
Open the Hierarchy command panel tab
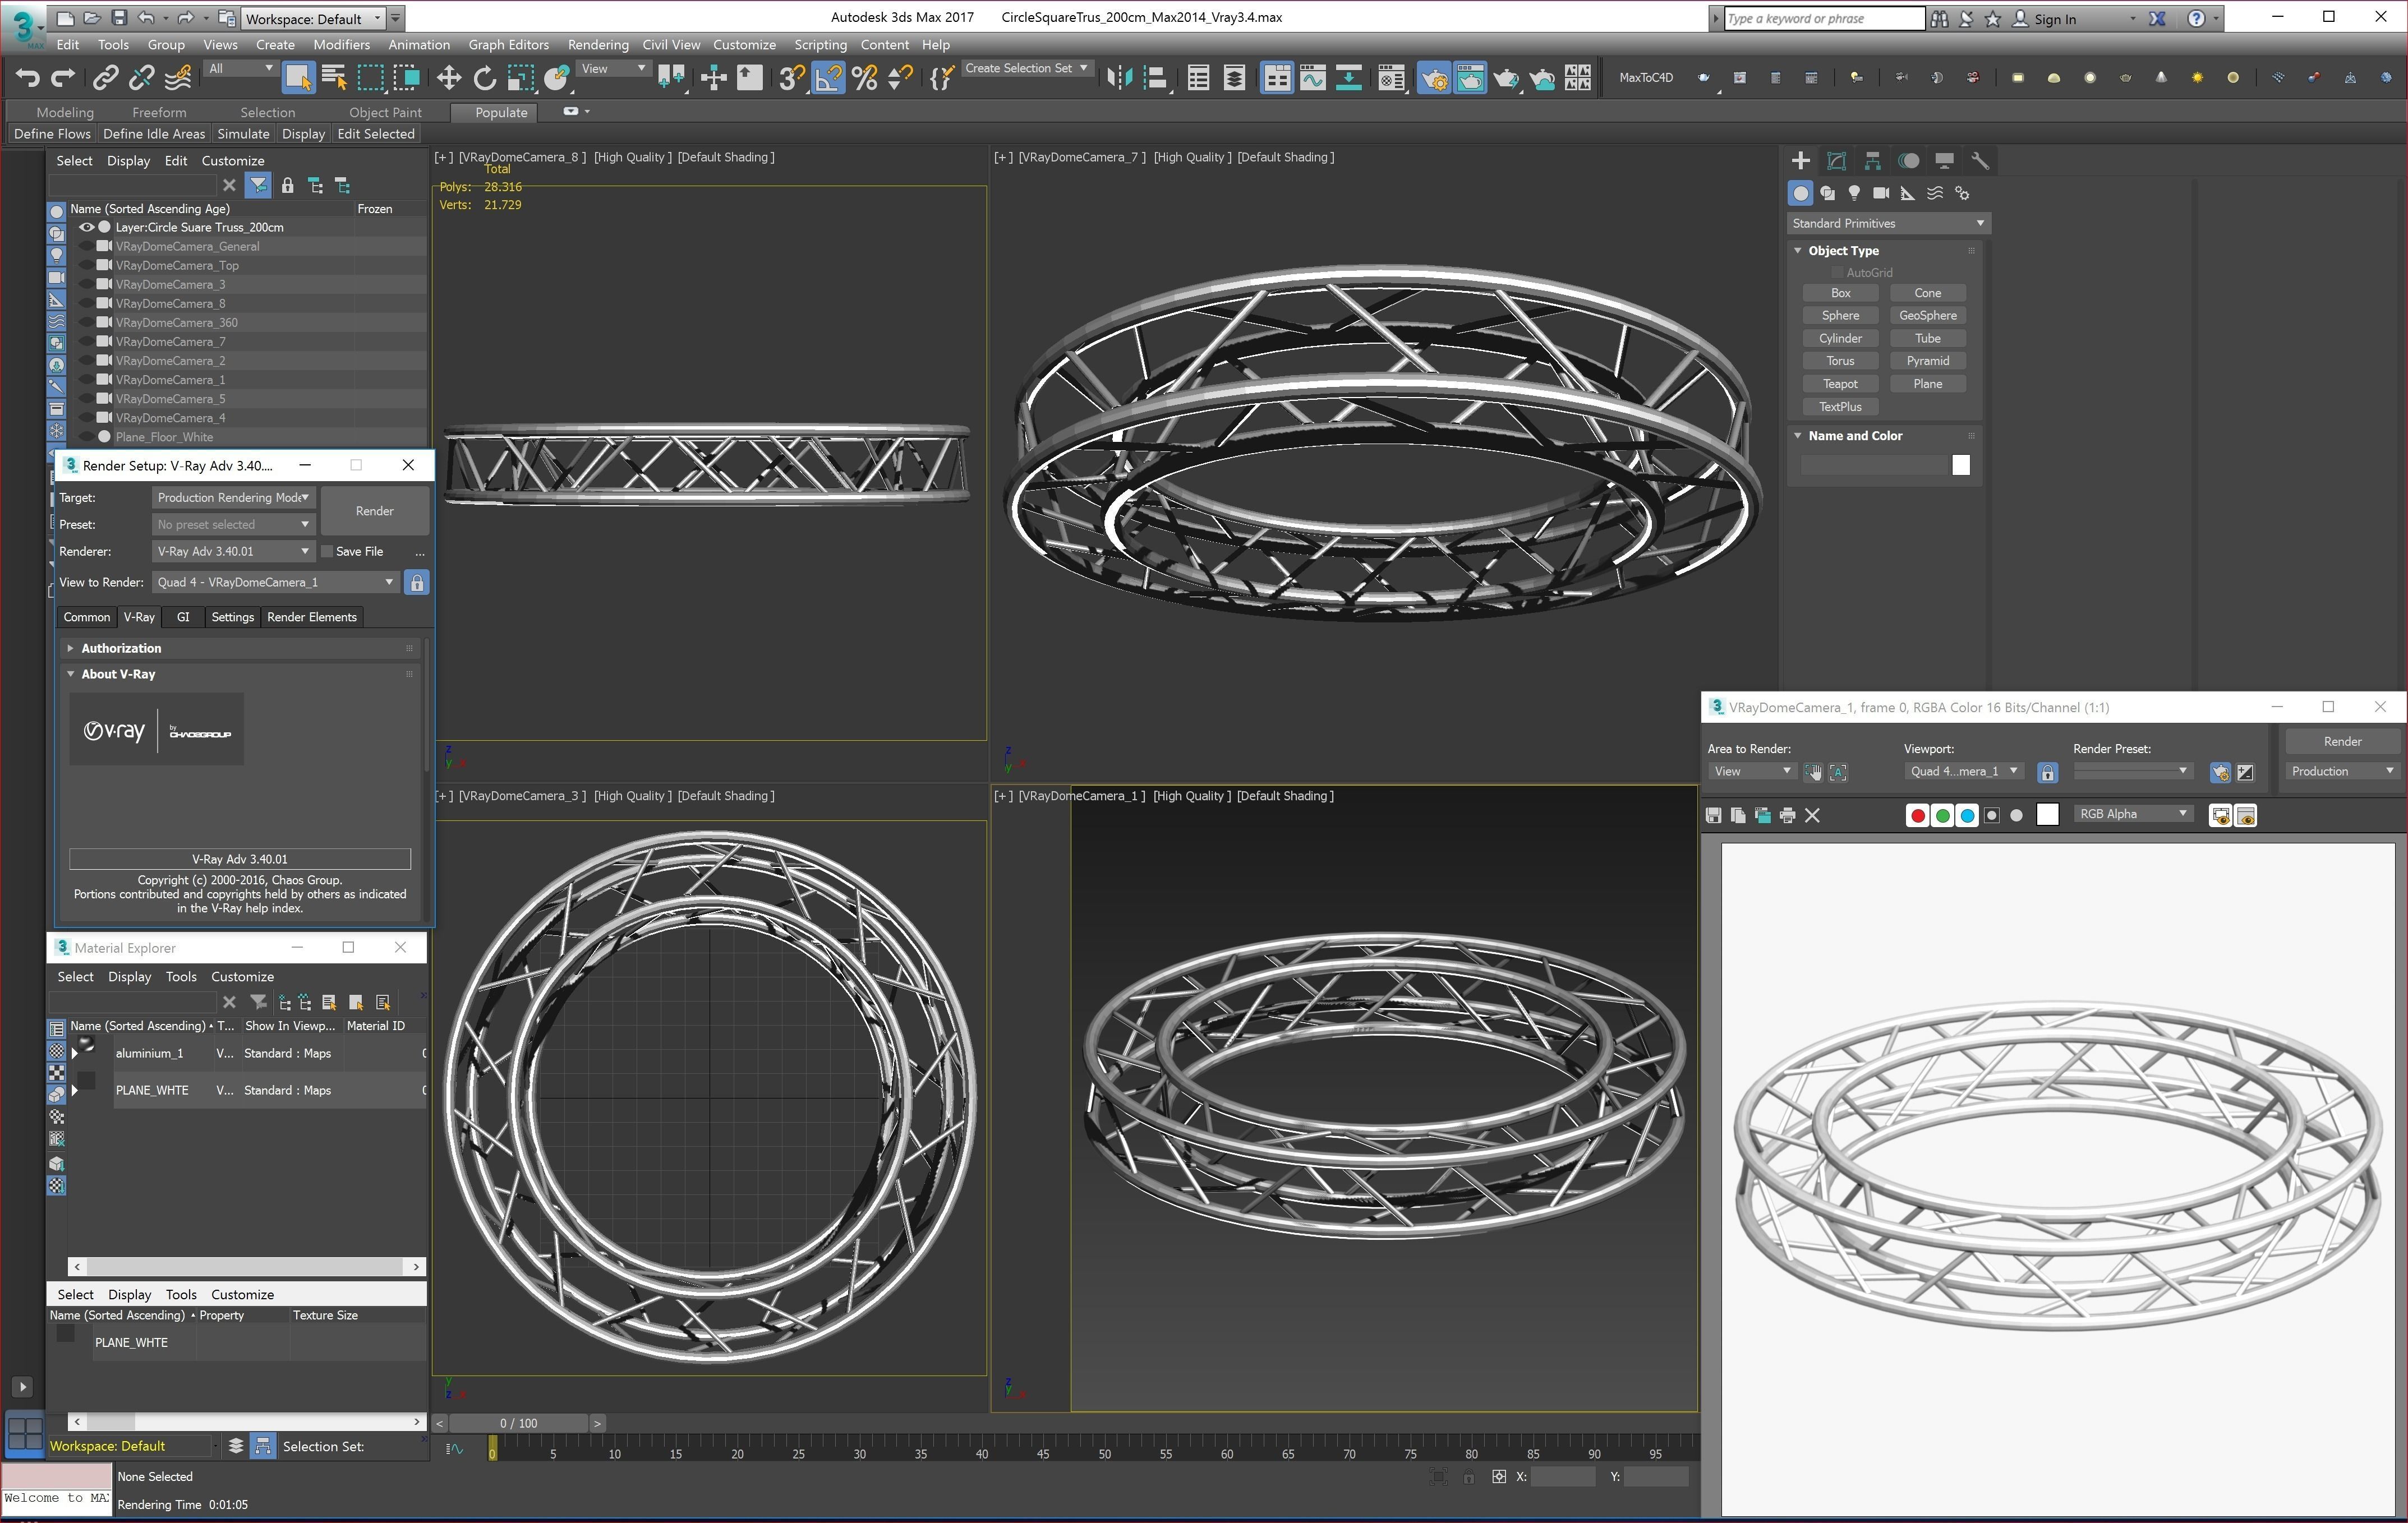(1872, 161)
